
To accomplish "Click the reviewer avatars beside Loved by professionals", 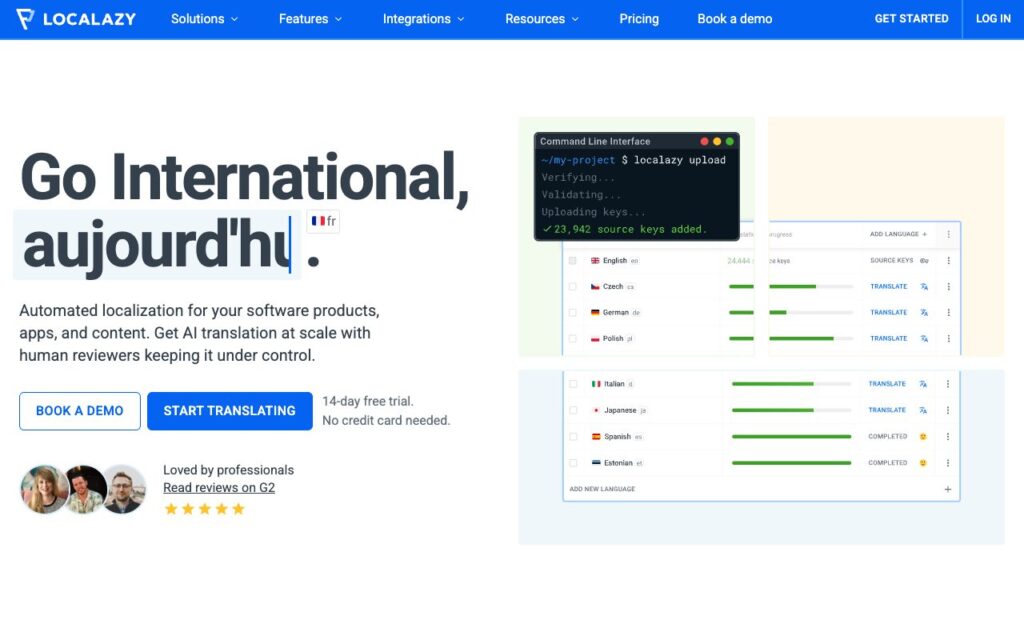I will pyautogui.click(x=83, y=489).
